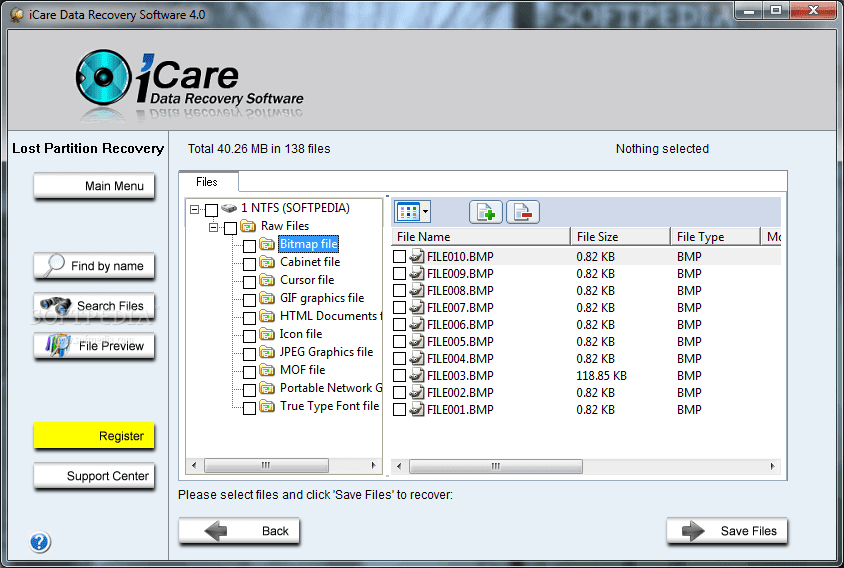
Task: Click the Bitmap file folder icon
Action: click(x=267, y=244)
